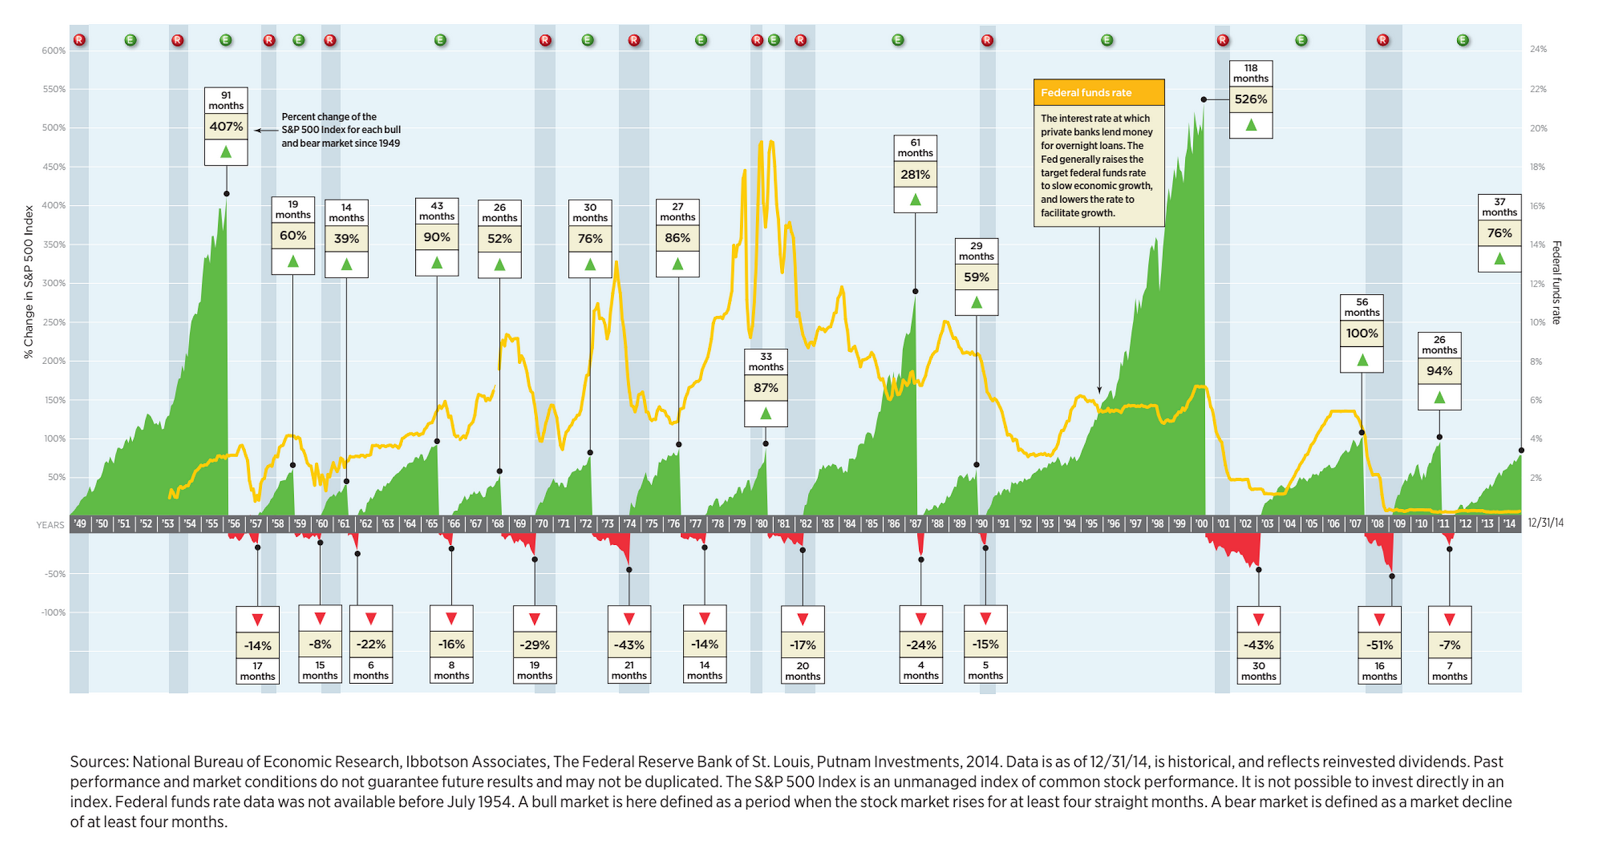Click the '37 months' label

1499,207
